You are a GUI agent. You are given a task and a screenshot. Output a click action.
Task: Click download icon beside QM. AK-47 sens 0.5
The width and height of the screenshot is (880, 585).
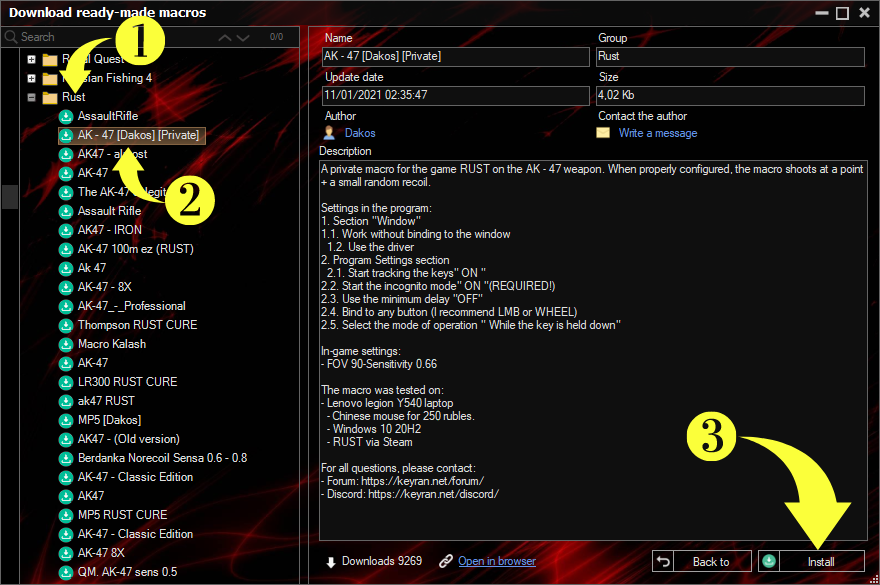(x=66, y=573)
